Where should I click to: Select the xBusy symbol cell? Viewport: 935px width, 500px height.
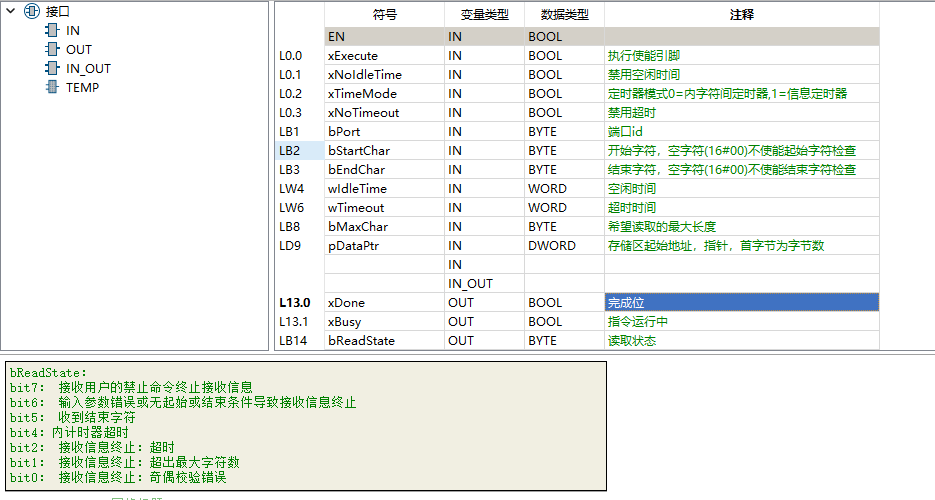(x=385, y=322)
